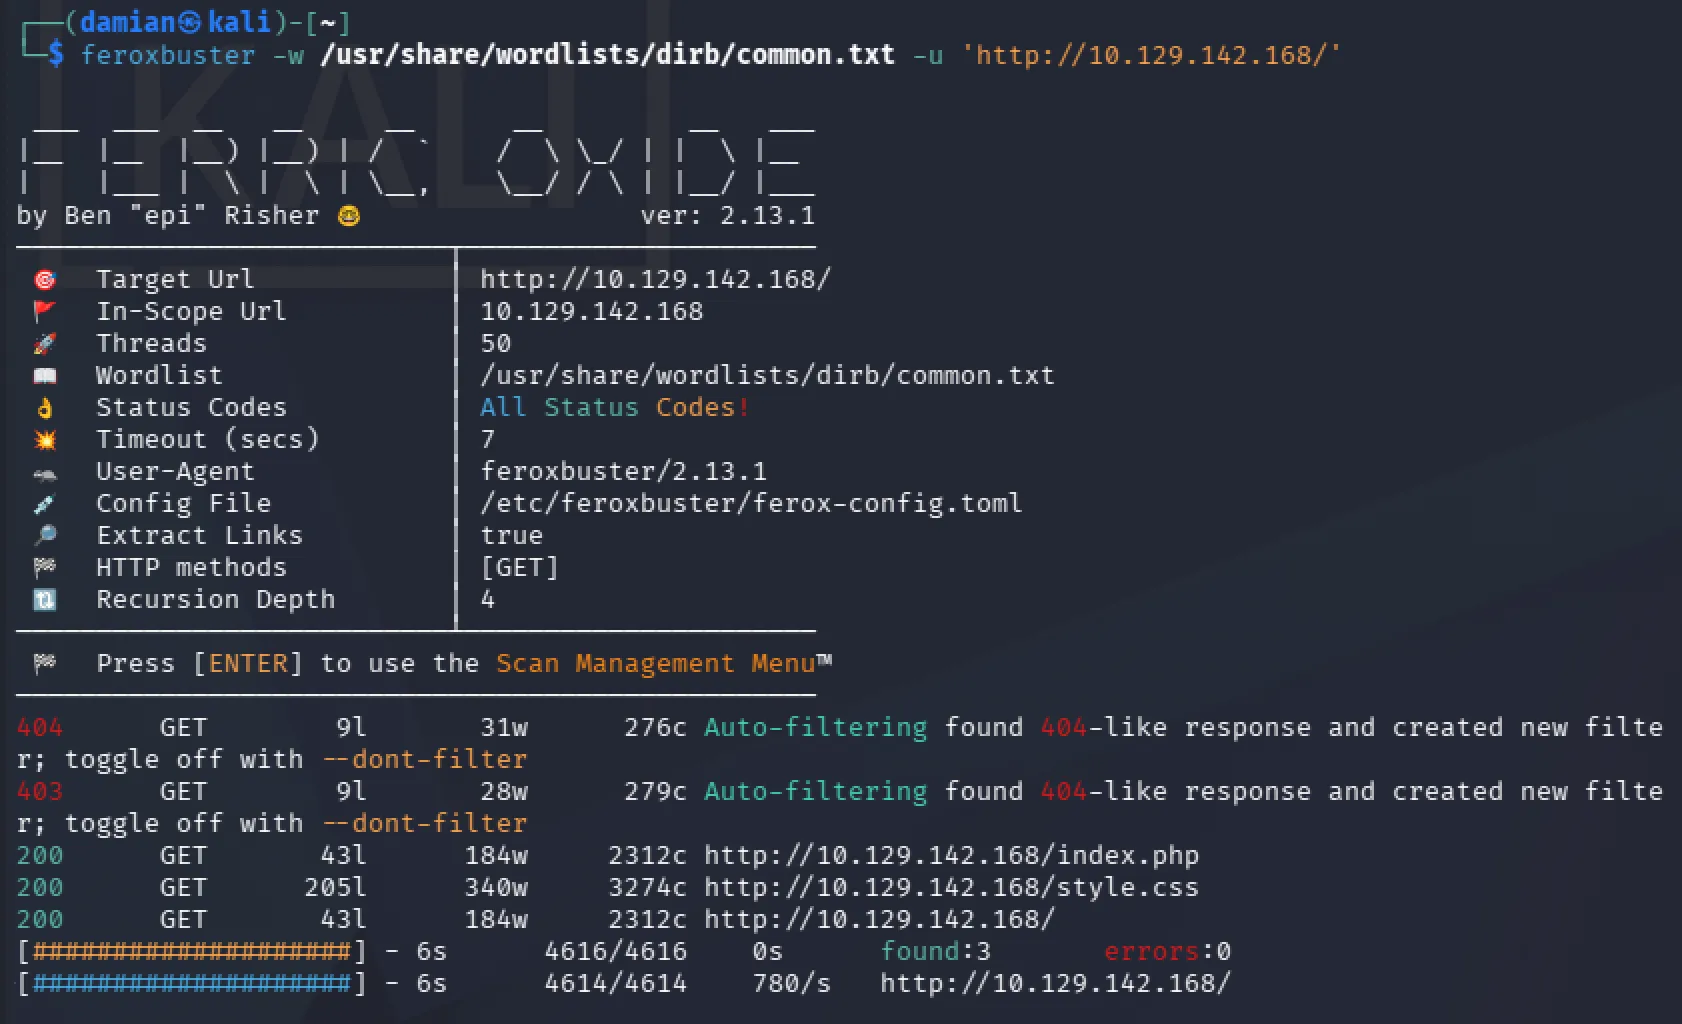Image resolution: width=1682 pixels, height=1024 pixels.
Task: Click the red 404 status code at line start
Action: 40,727
